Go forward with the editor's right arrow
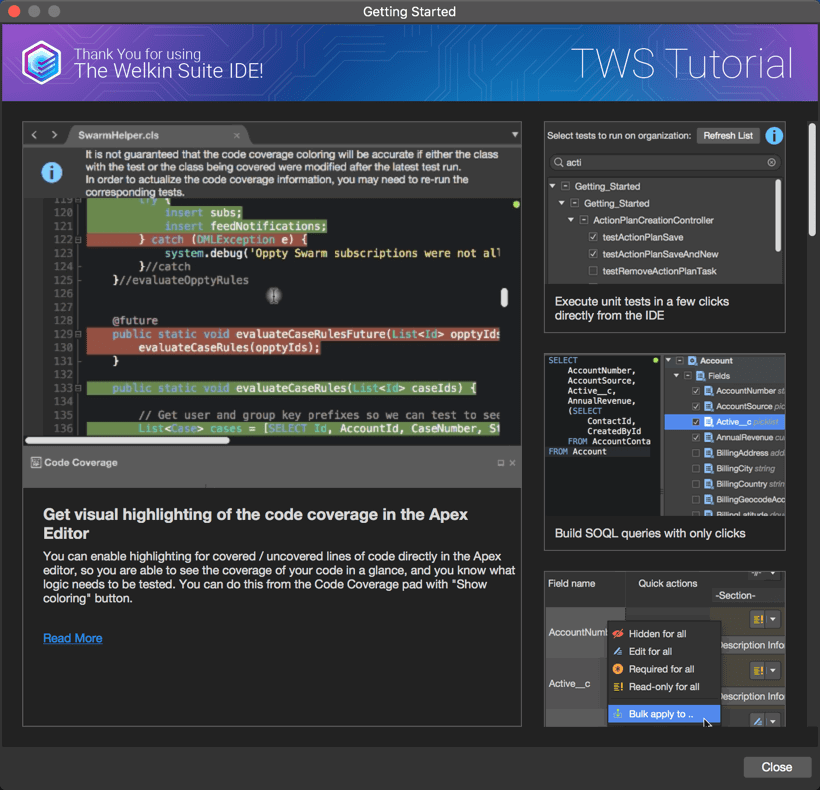Viewport: 820px width, 790px height. (54, 135)
